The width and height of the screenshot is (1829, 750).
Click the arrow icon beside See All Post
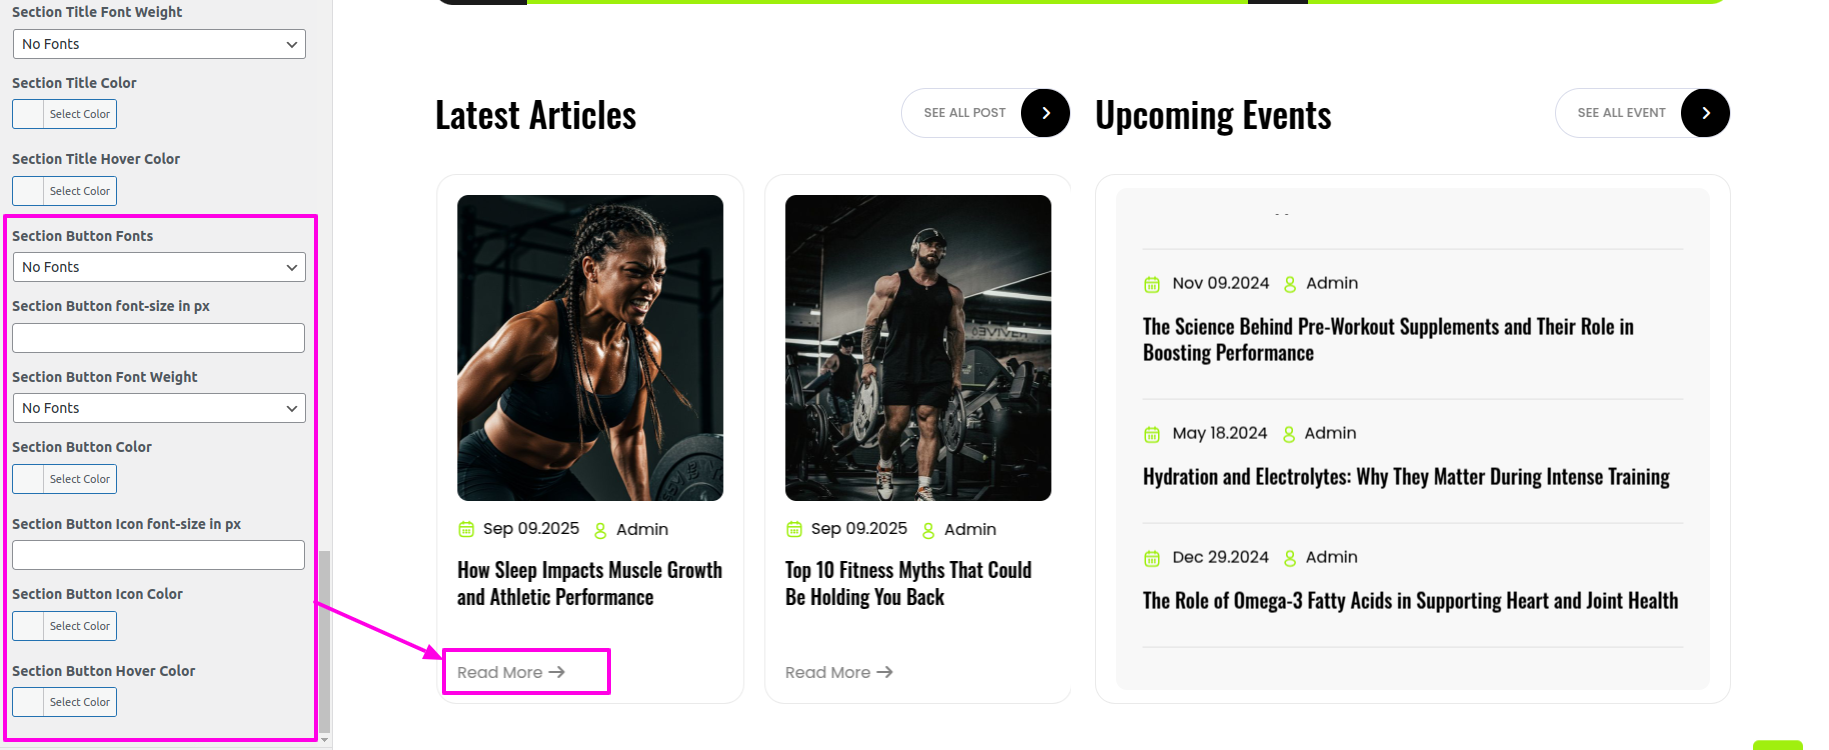click(1045, 113)
